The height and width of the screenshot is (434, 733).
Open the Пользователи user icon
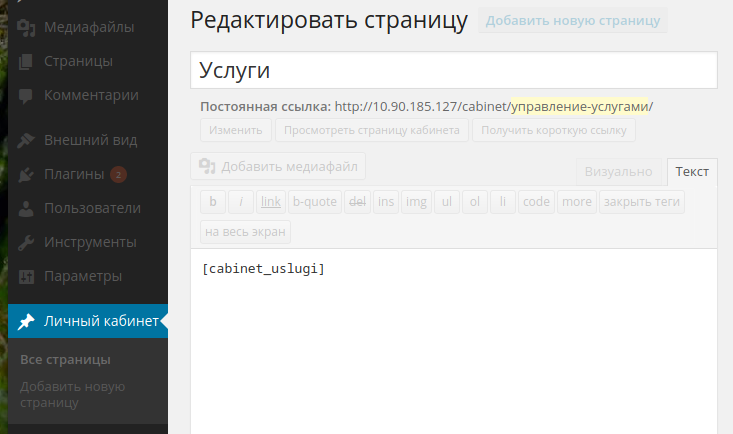point(26,209)
